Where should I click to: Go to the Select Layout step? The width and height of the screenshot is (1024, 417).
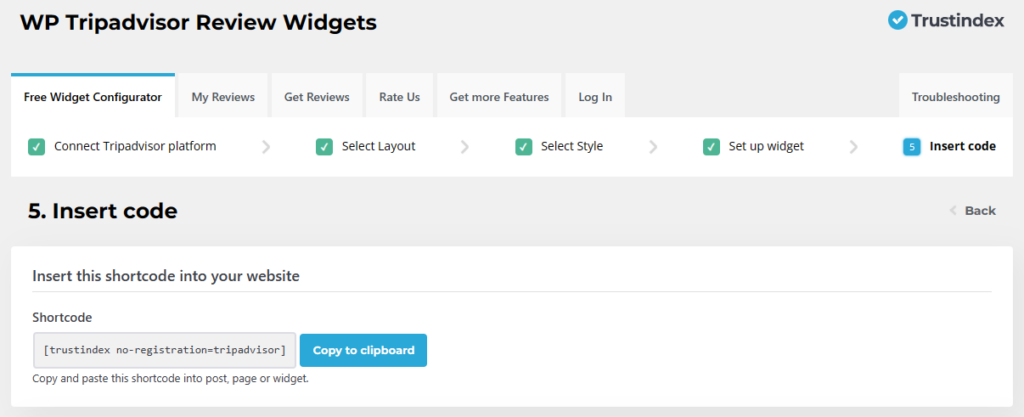[x=378, y=147]
